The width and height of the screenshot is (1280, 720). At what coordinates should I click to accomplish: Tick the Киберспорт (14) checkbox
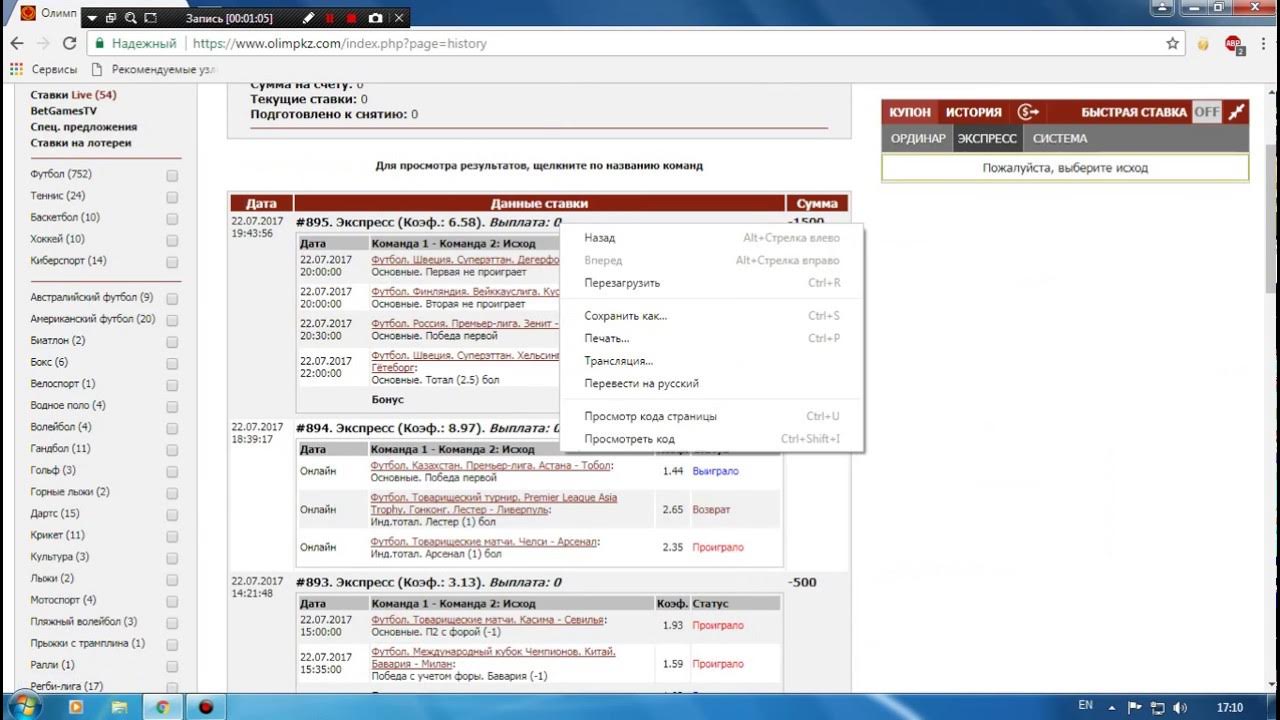click(172, 262)
